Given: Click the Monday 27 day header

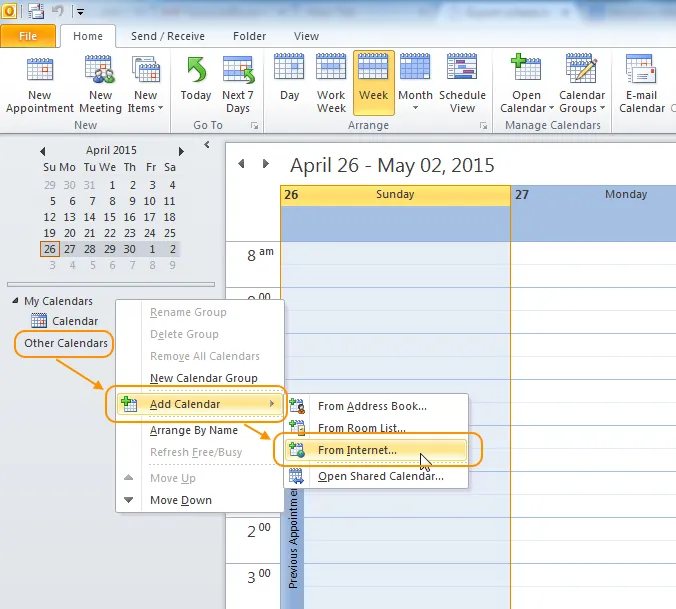Looking at the screenshot, I should pyautogui.click(x=594, y=195).
